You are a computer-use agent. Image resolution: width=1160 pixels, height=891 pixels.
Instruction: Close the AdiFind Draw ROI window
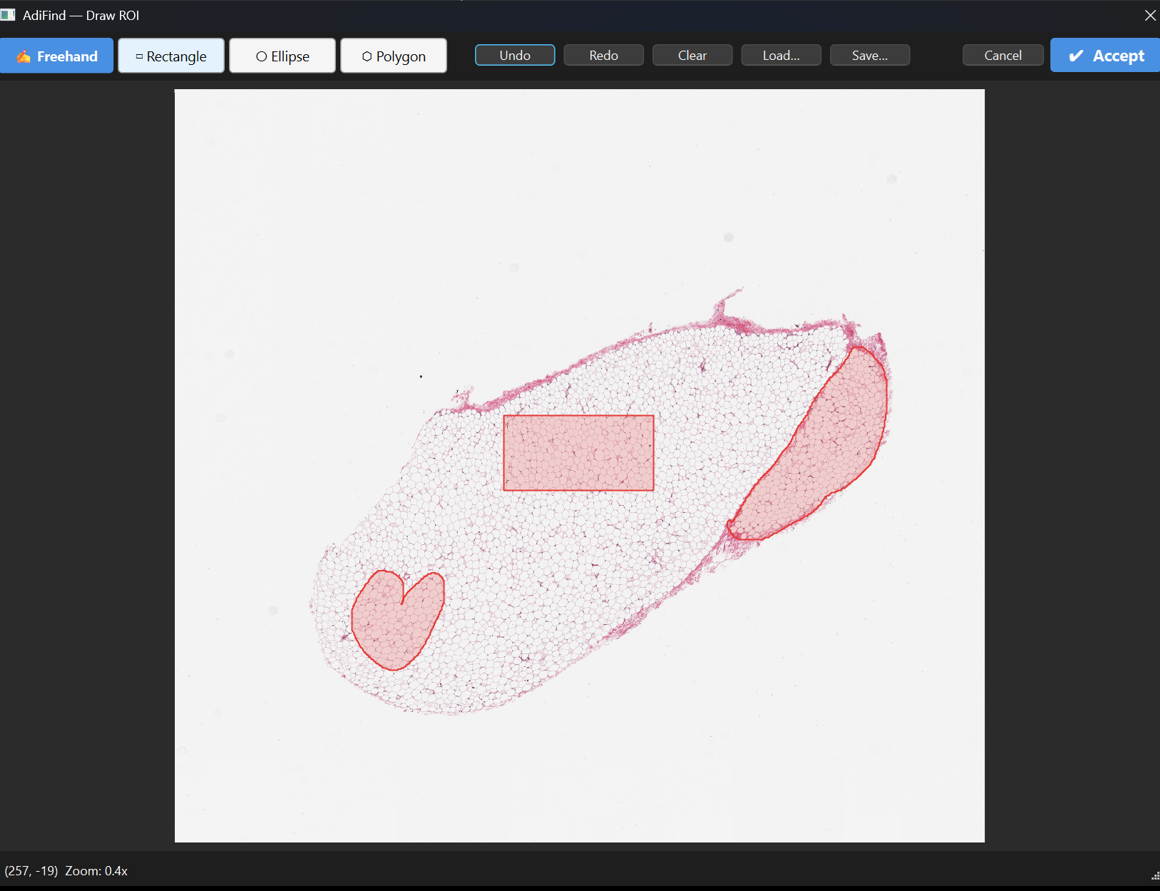tap(1150, 15)
